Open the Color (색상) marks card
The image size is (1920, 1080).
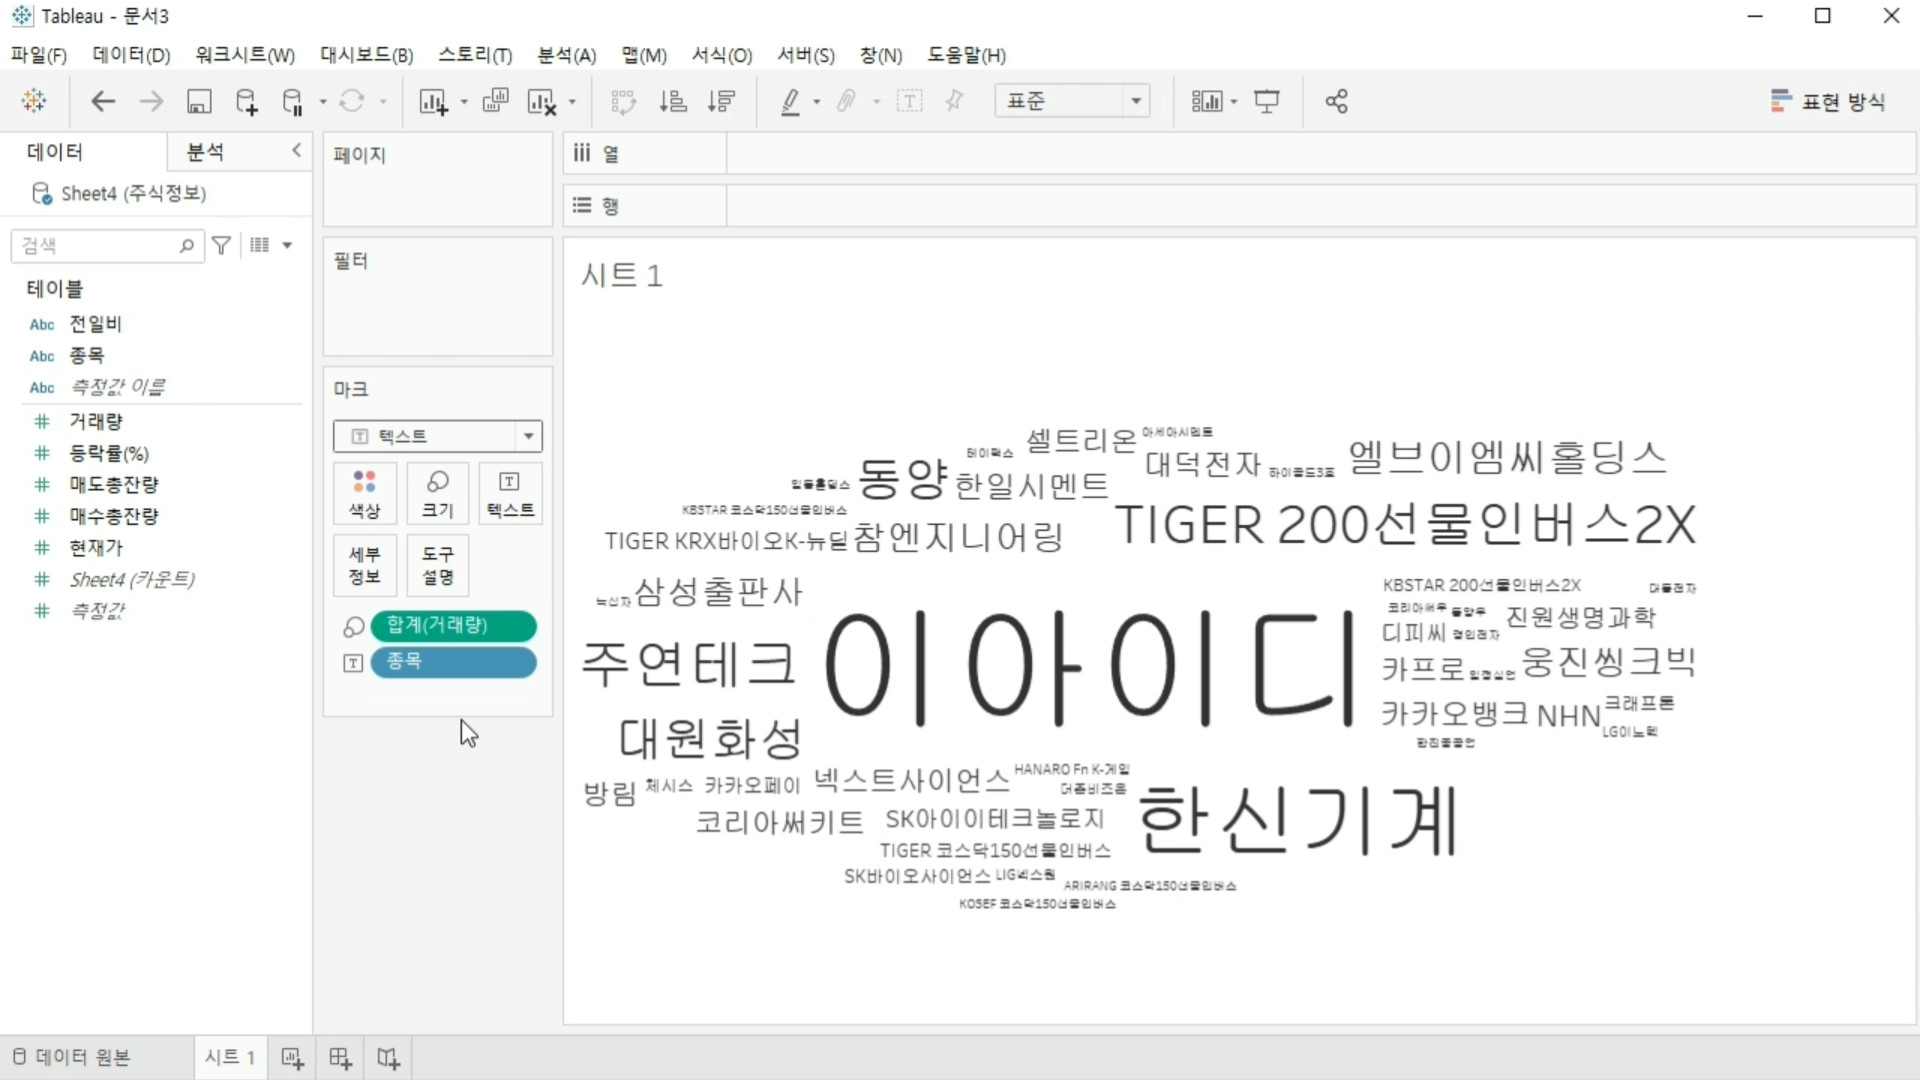click(x=364, y=494)
